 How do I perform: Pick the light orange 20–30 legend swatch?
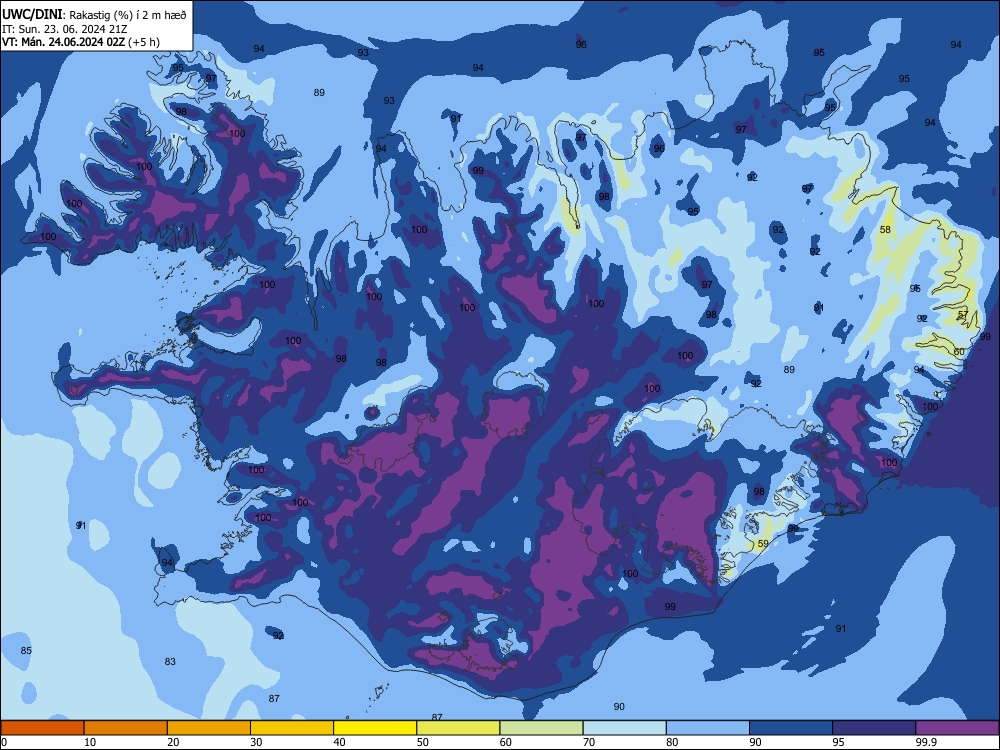(x=209, y=728)
